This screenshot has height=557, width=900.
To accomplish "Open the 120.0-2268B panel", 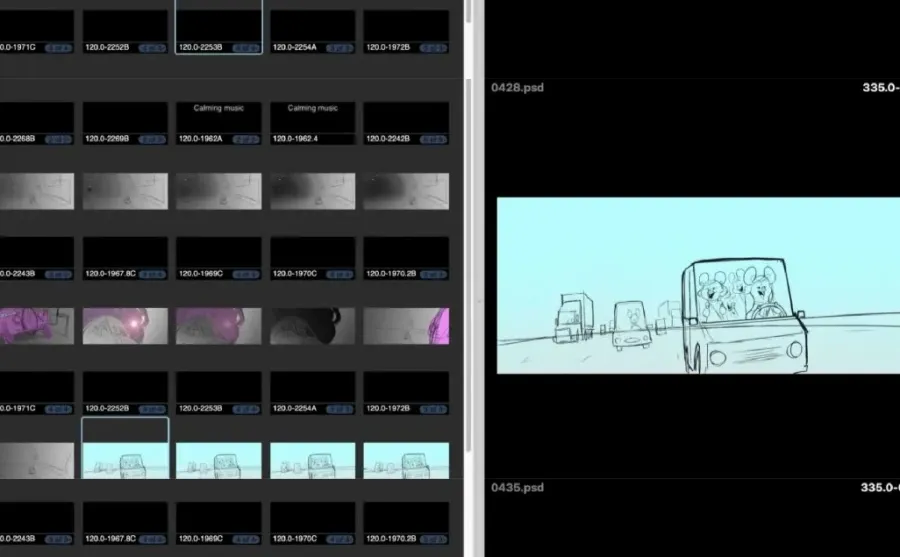I will (37, 123).
